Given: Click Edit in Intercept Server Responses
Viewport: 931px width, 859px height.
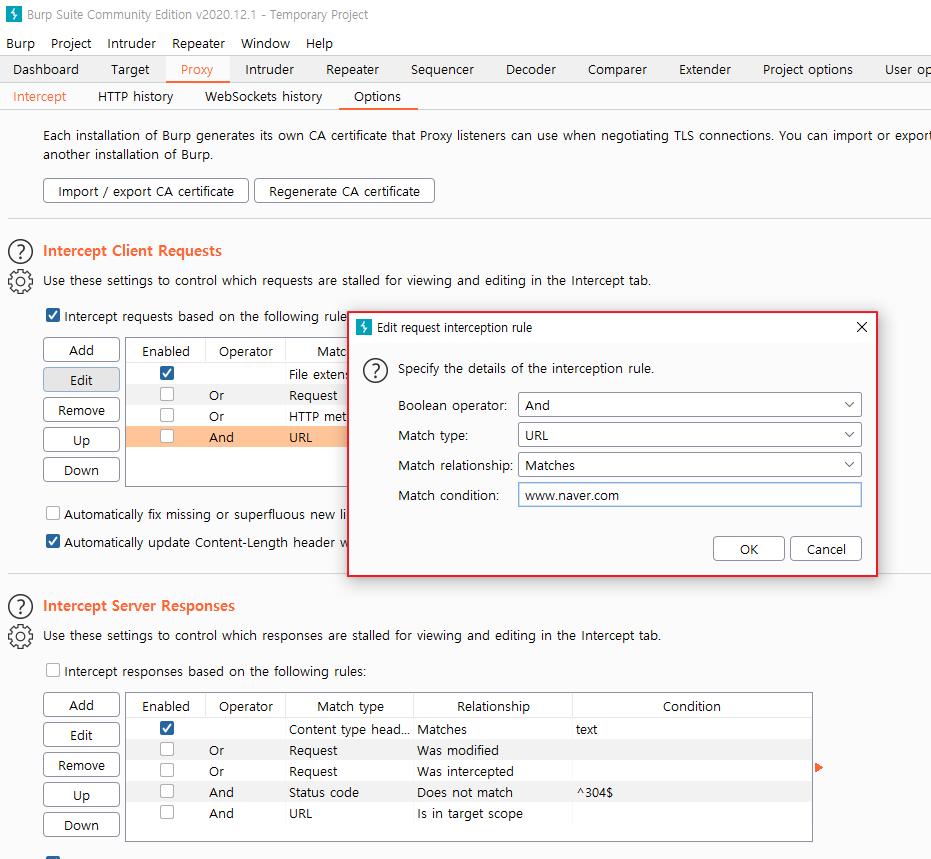Looking at the screenshot, I should click(81, 735).
